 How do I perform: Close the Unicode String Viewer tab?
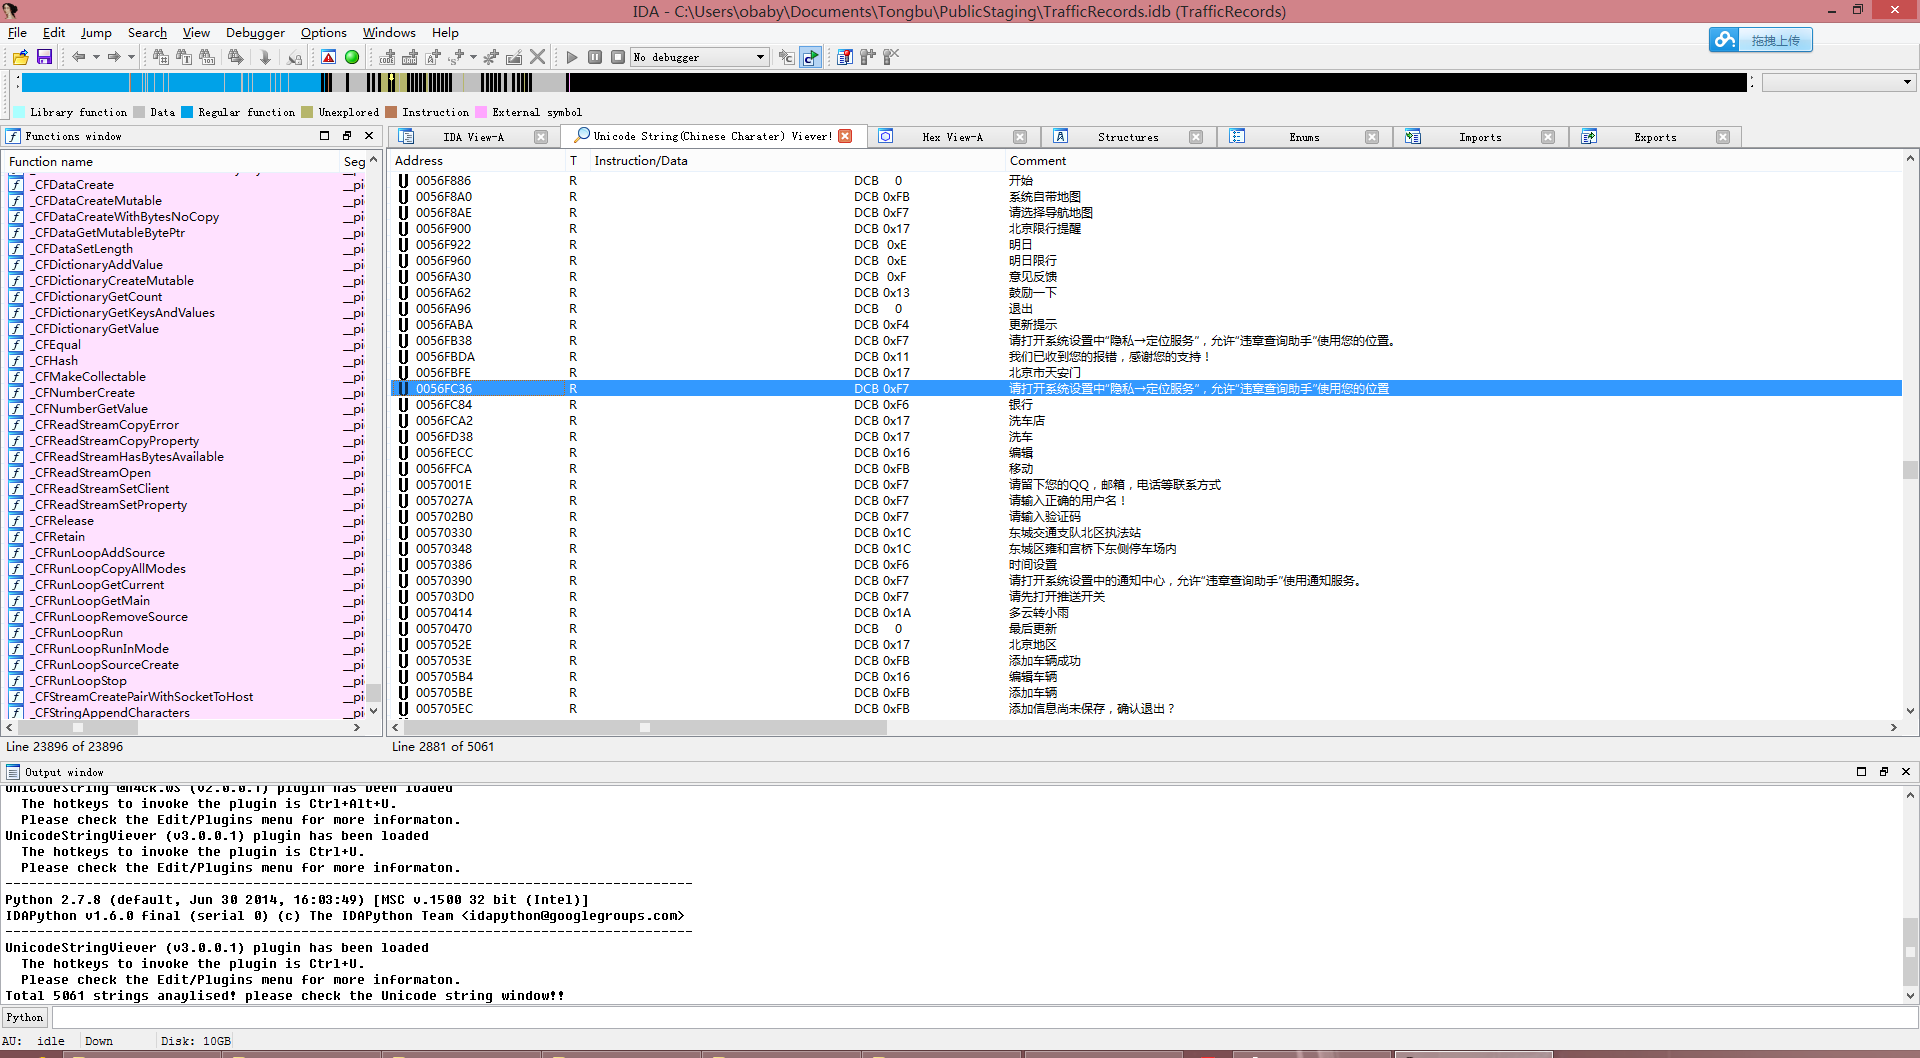(845, 136)
